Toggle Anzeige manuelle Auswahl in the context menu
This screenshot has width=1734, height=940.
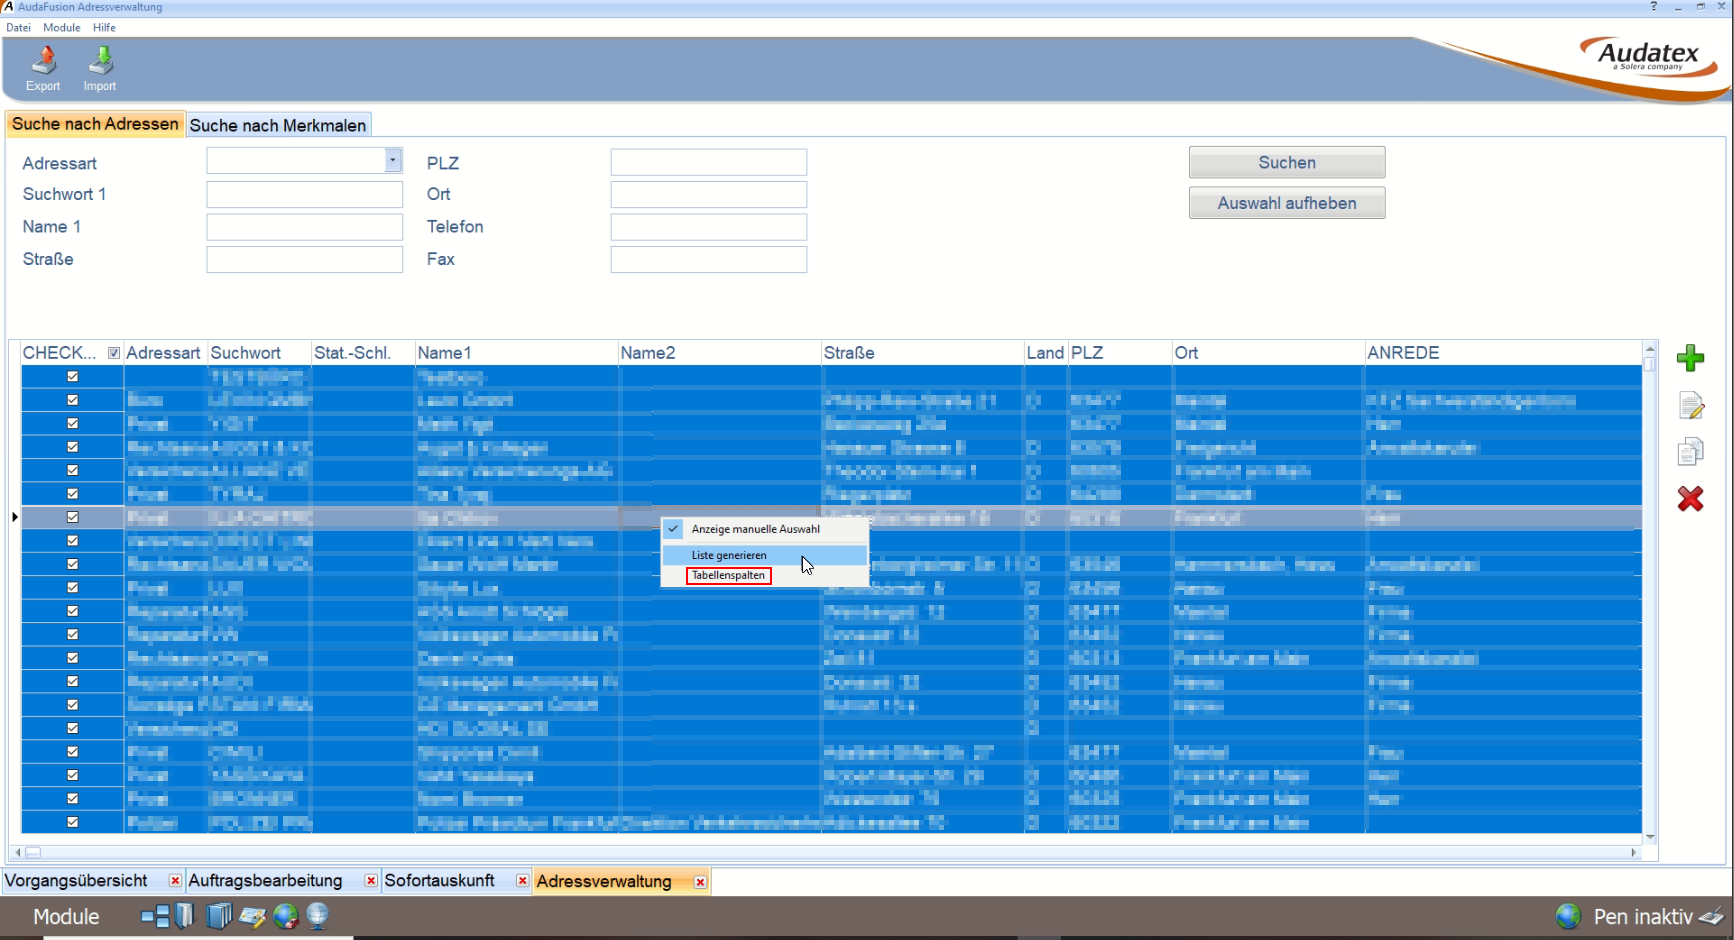point(755,529)
